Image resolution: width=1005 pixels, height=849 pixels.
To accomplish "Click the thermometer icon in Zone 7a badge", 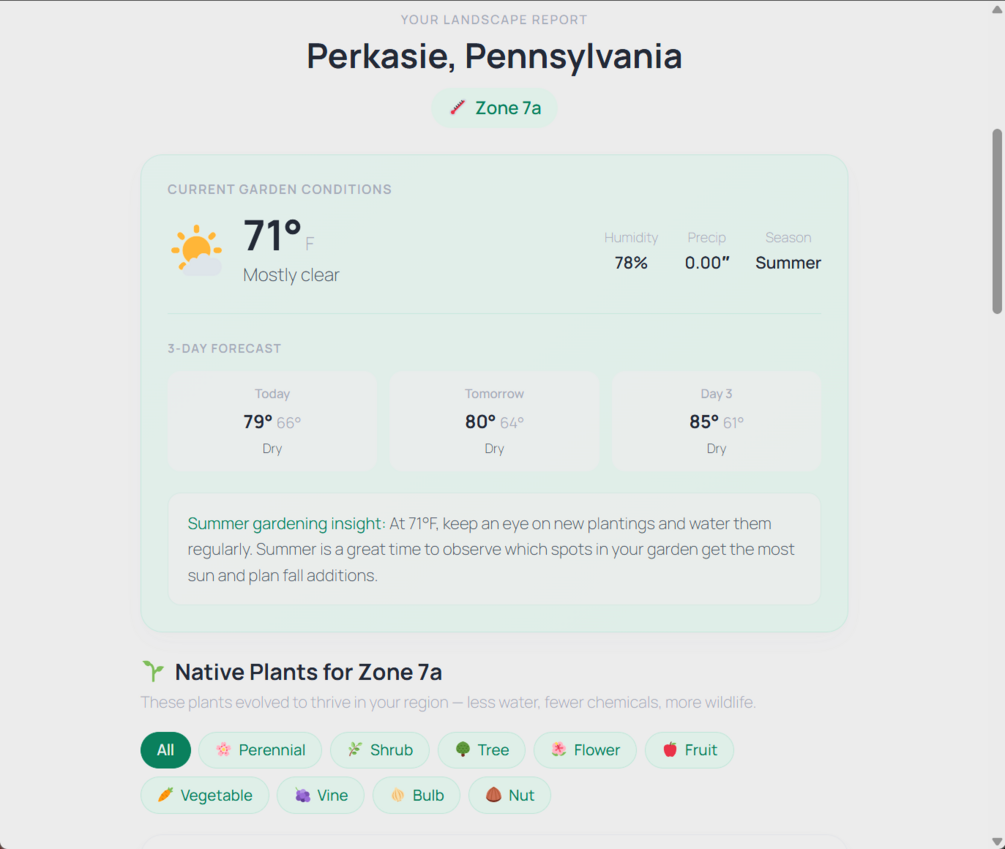I will (x=457, y=108).
